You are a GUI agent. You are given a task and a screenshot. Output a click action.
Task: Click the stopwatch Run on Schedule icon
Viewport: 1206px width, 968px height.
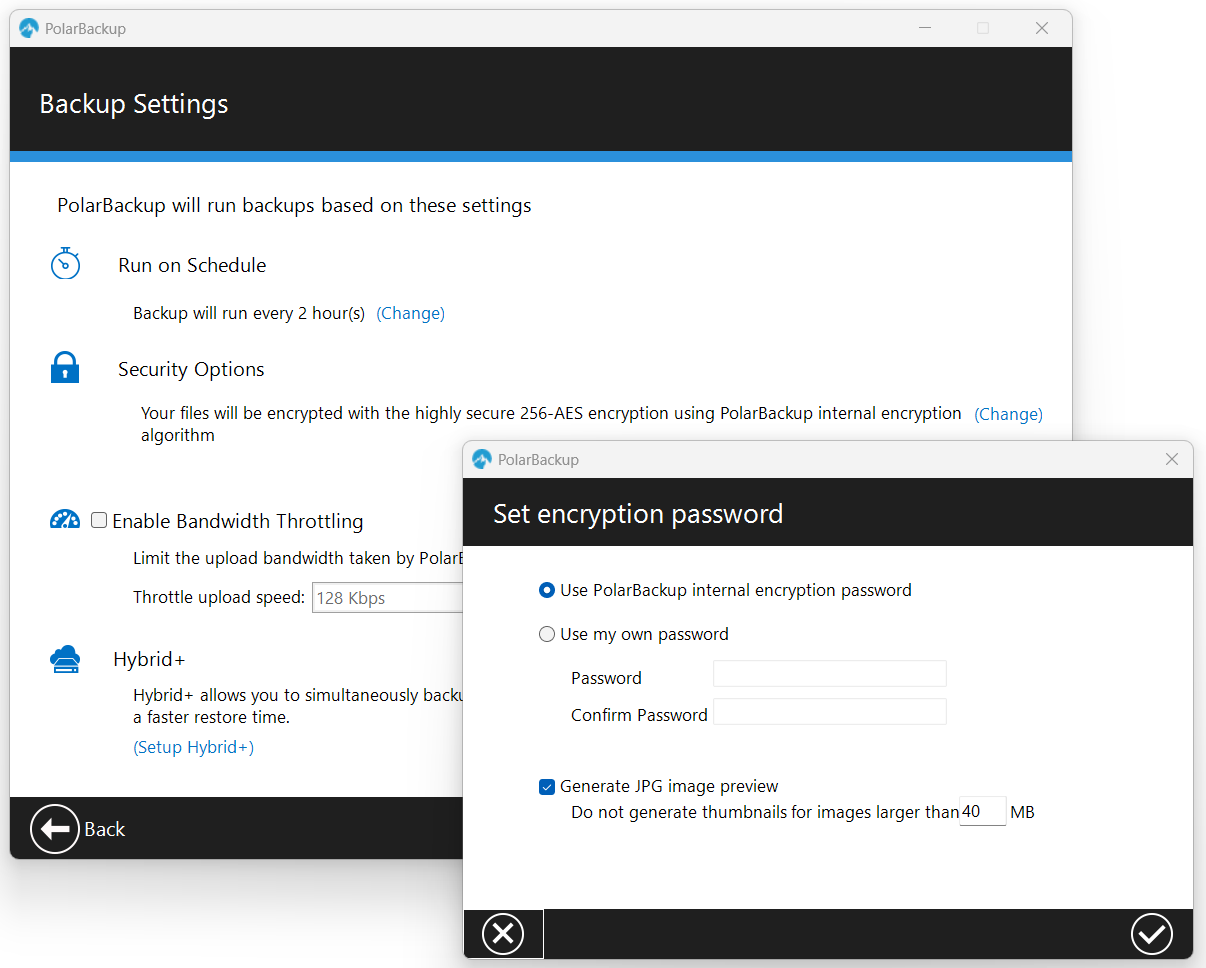tap(65, 264)
